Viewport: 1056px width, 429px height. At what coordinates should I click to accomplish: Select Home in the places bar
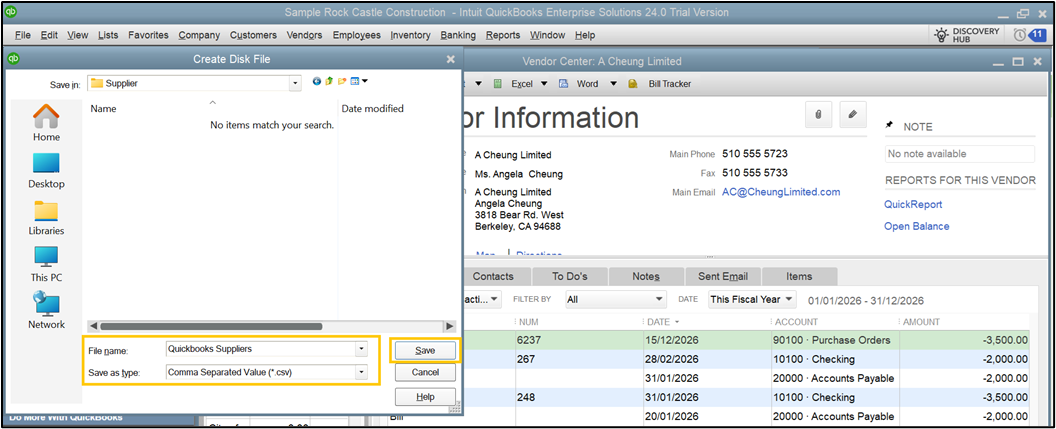(x=46, y=123)
